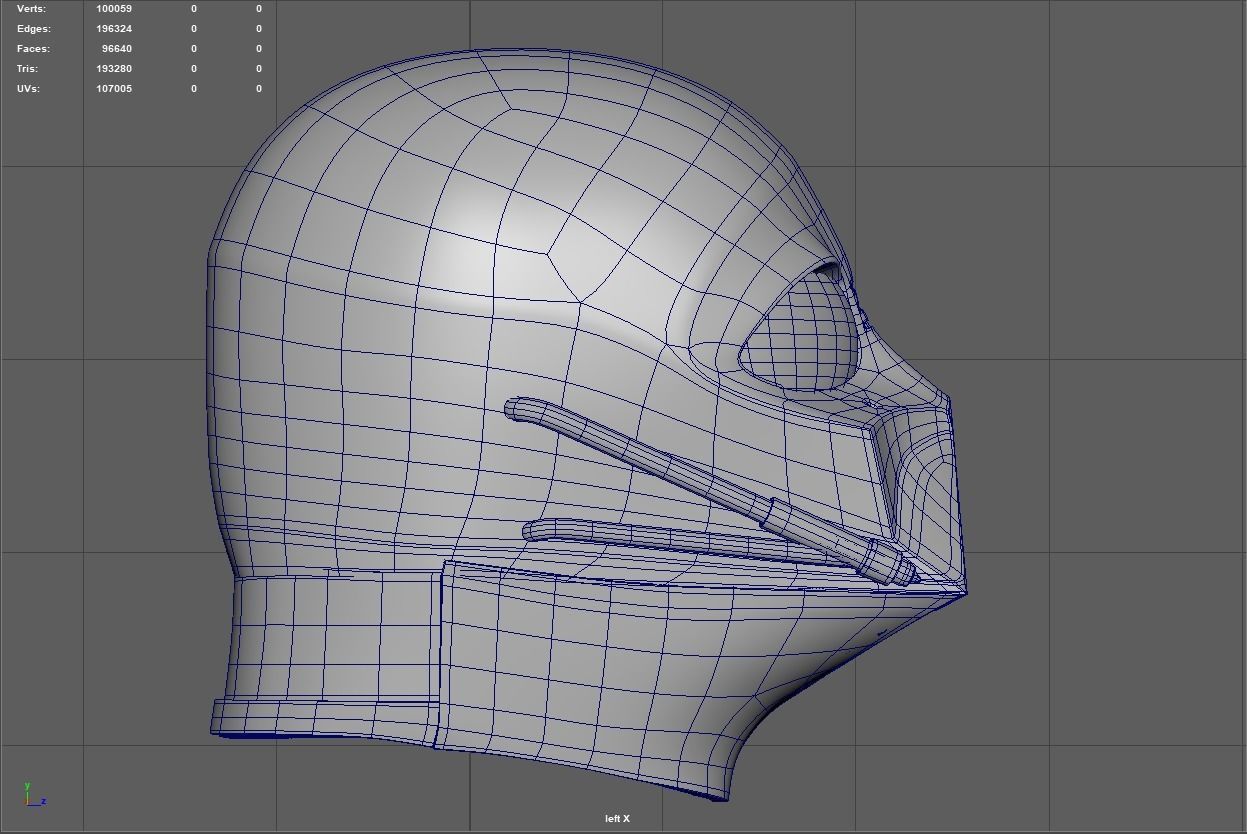This screenshot has height=834, width=1247.
Task: Select the 'Edges:' HUD label
Action: pyautogui.click(x=34, y=29)
